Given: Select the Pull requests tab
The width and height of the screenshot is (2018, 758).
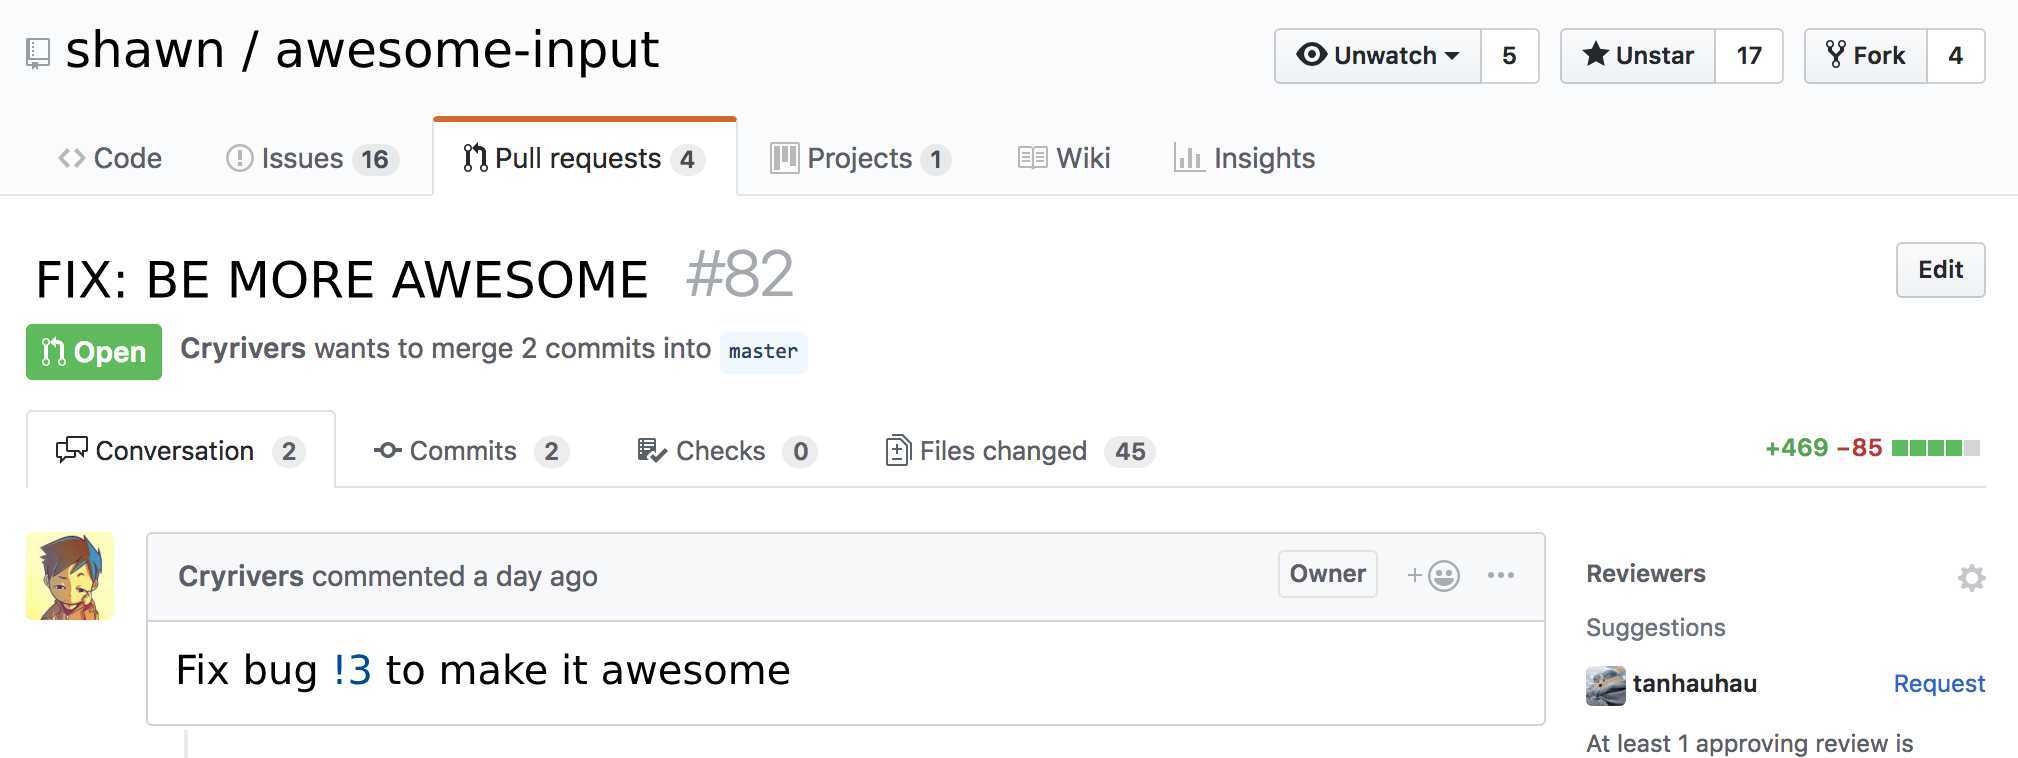Looking at the screenshot, I should coord(585,158).
